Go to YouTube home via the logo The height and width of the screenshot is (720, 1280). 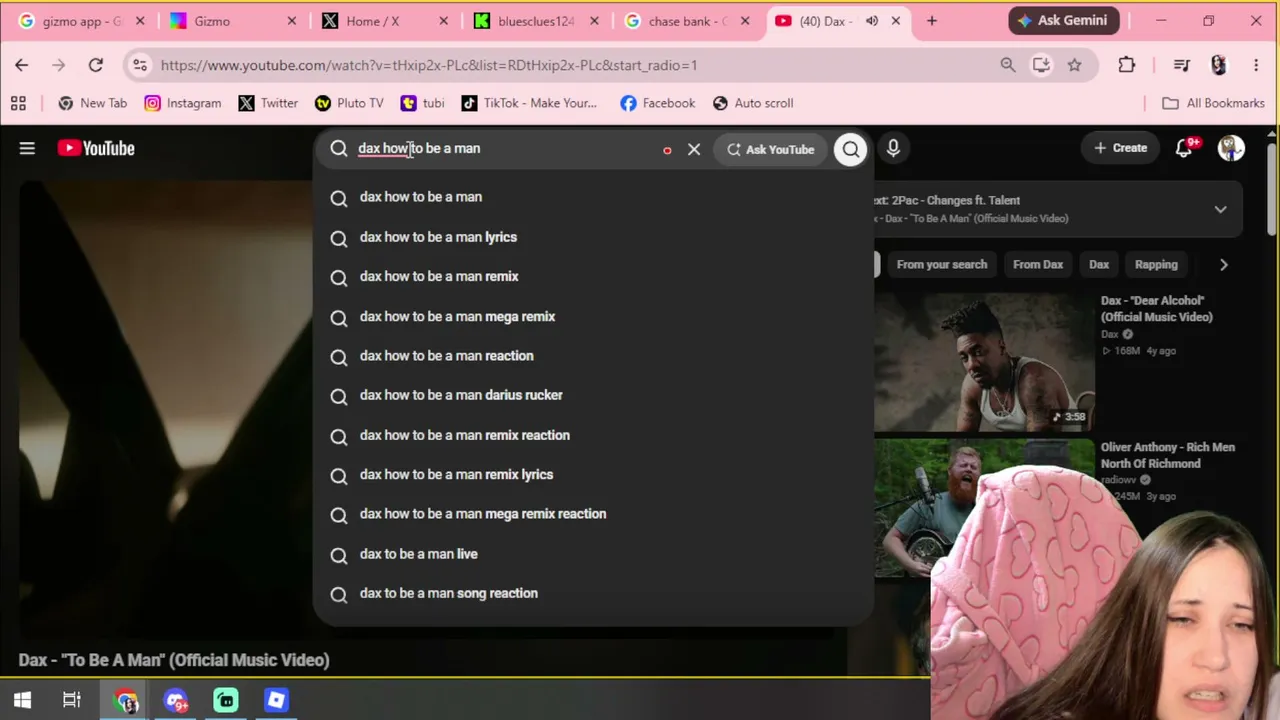[96, 148]
